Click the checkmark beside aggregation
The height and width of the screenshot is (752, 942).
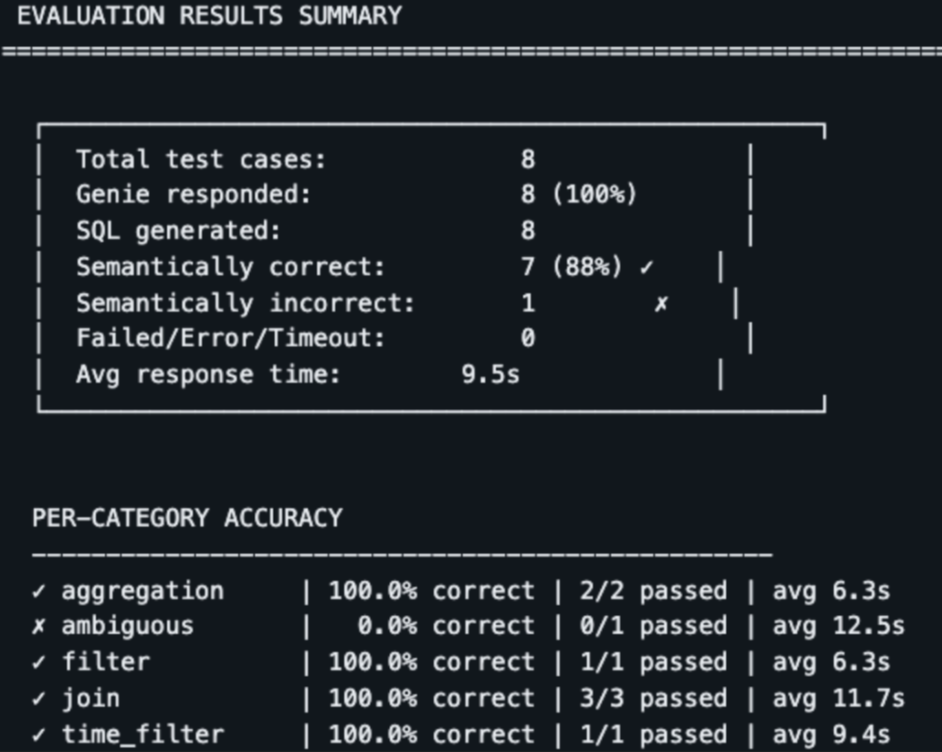39,592
